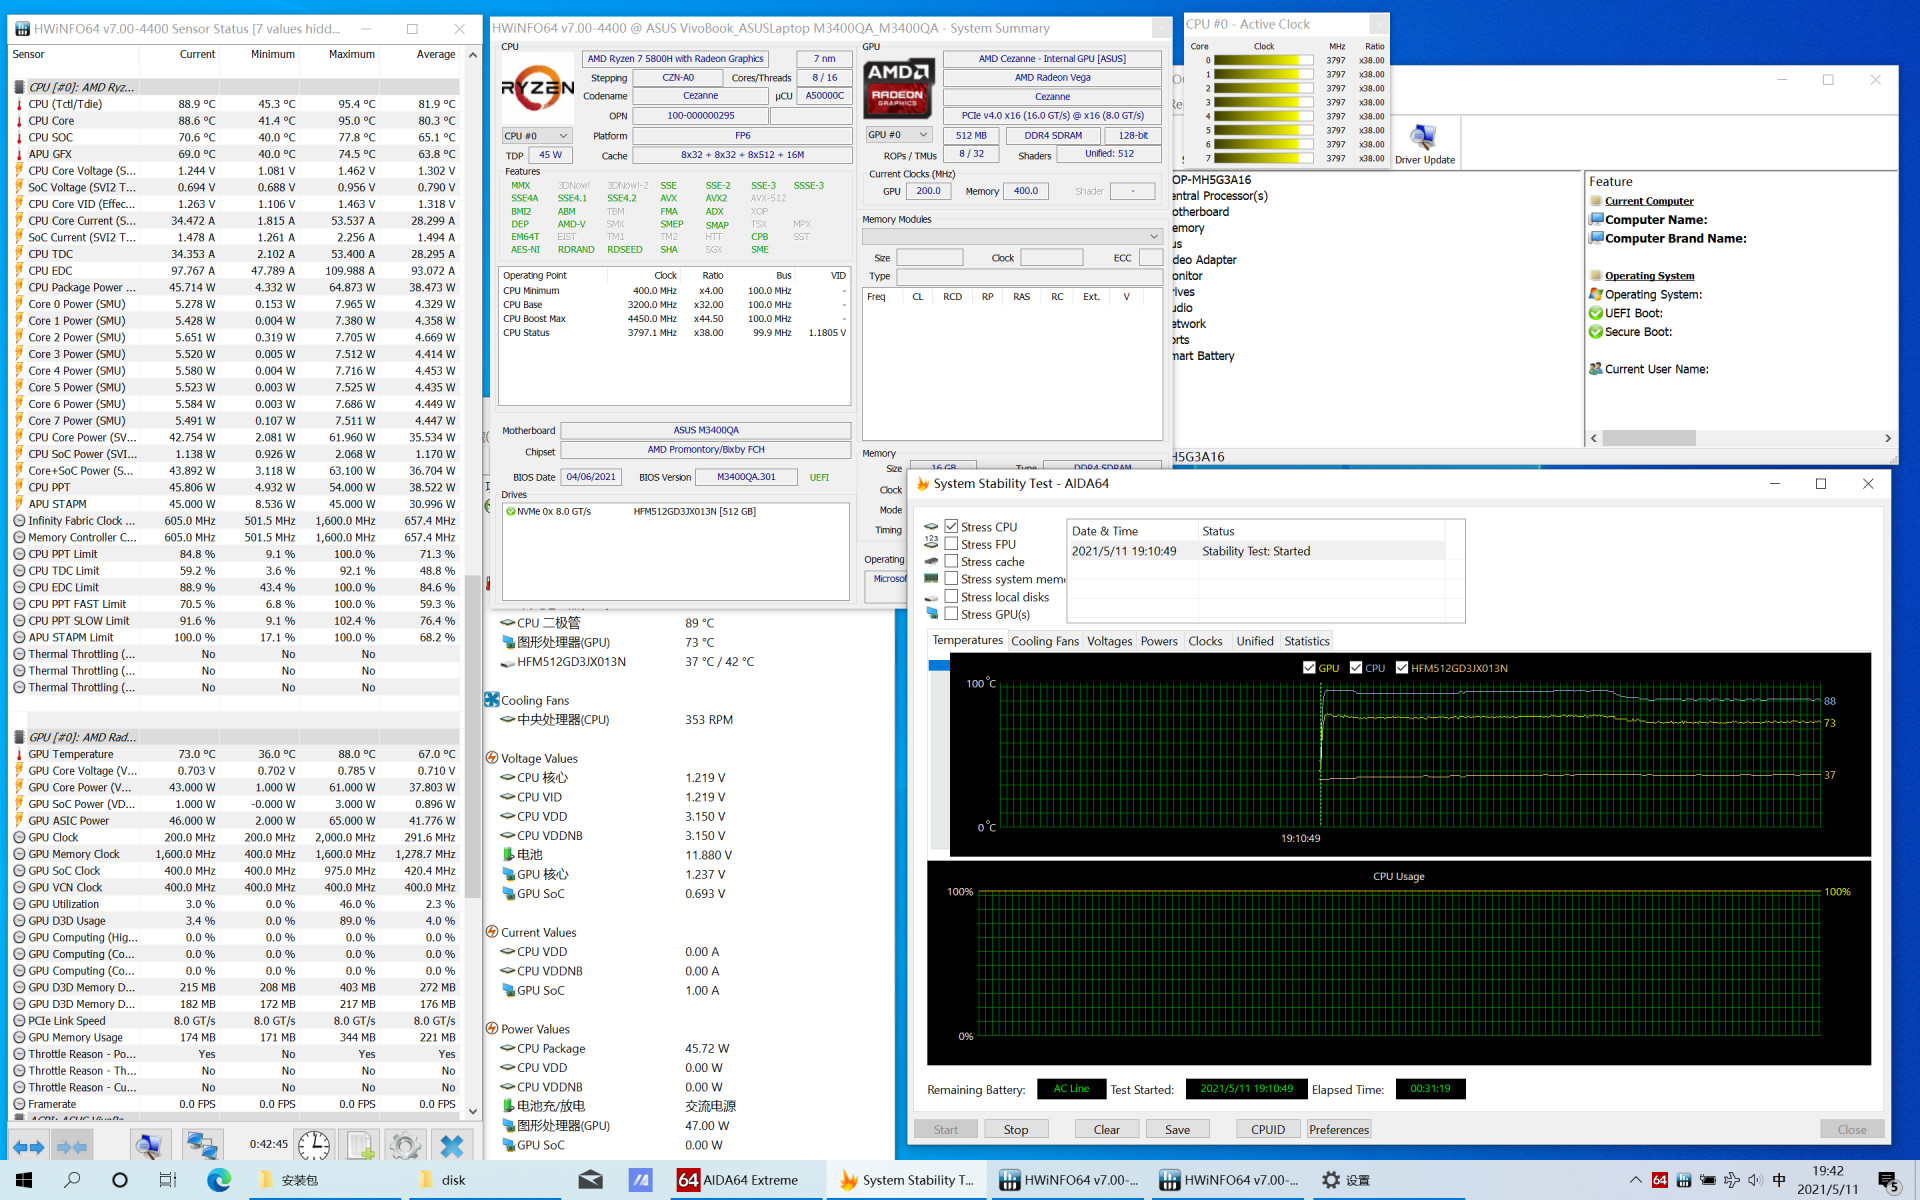The width and height of the screenshot is (1920, 1200).
Task: Switch to the Clocks tab
Action: (1206, 641)
